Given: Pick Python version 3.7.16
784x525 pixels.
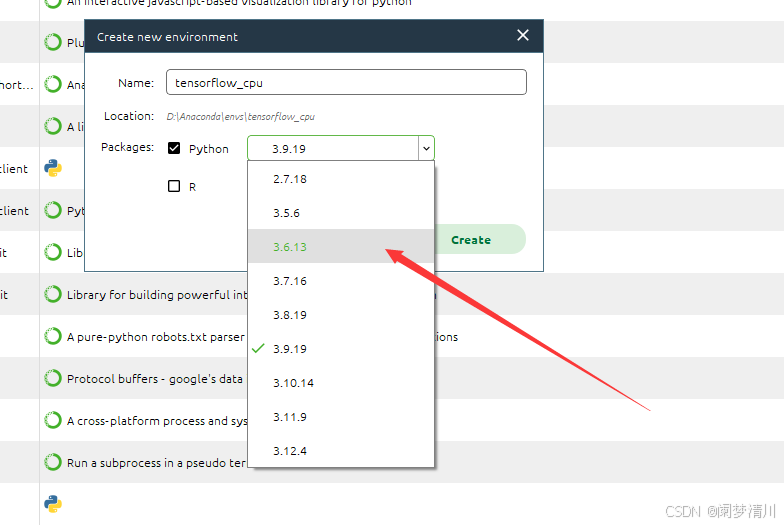Looking at the screenshot, I should coord(341,281).
